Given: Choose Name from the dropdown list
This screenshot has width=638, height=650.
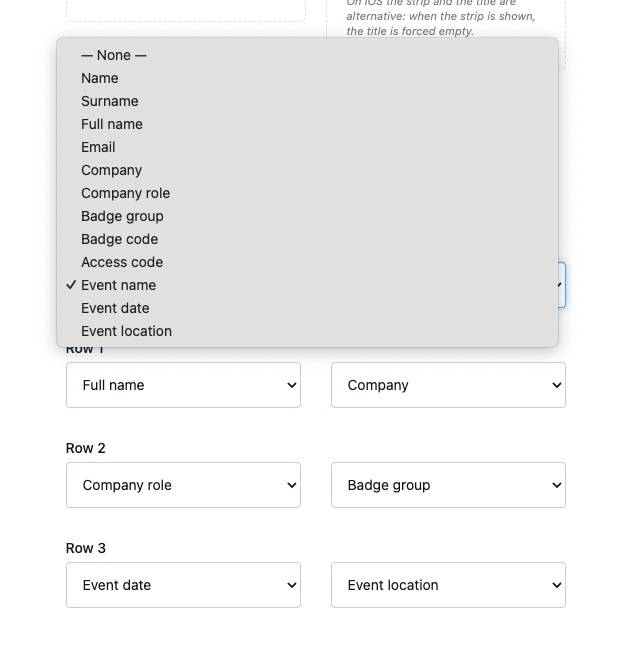Looking at the screenshot, I should pyautogui.click(x=307, y=78).
